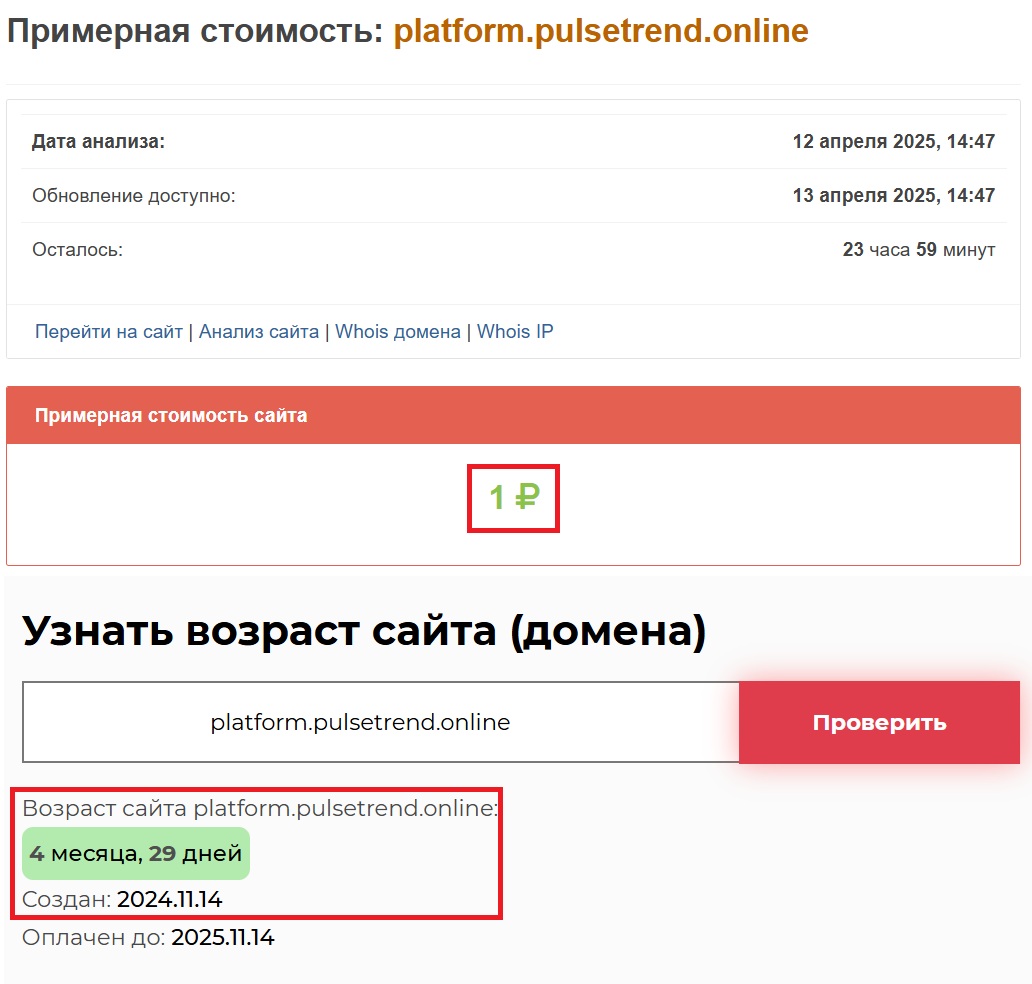1032x984 pixels.
Task: Click the remaining time 23 часа 59 минут
Action: click(918, 250)
